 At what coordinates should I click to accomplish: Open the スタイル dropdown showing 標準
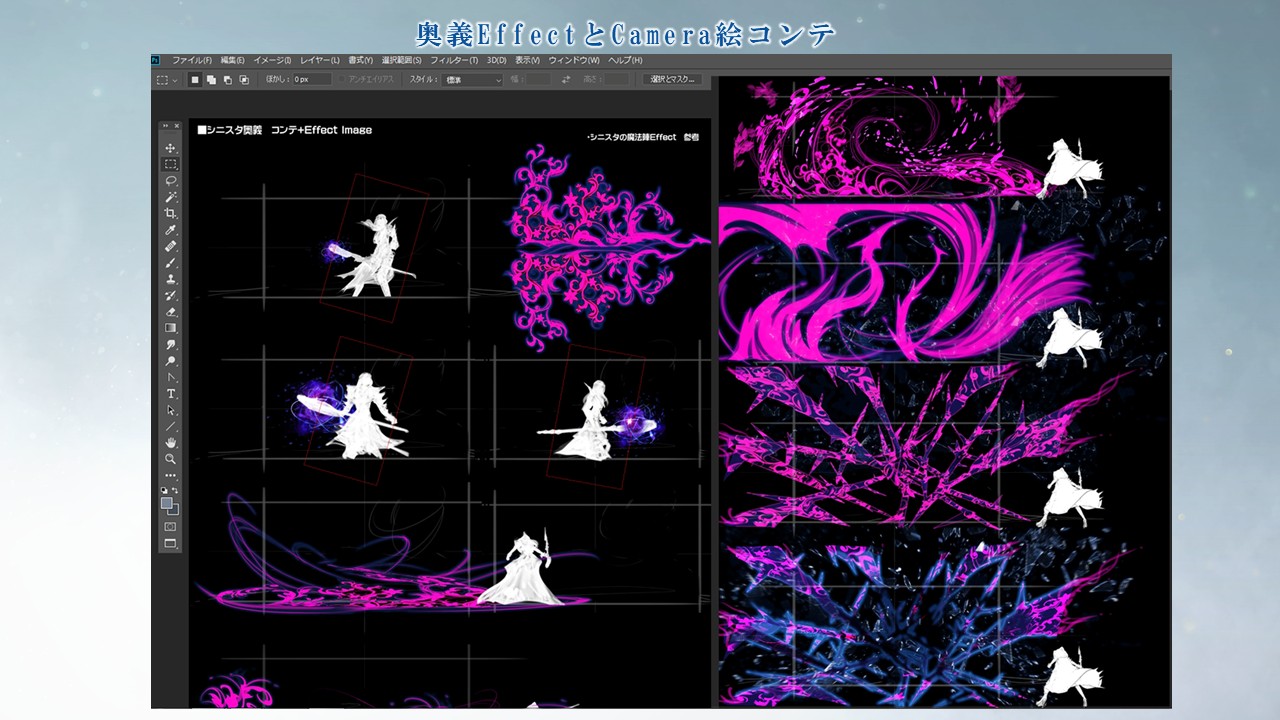click(472, 79)
